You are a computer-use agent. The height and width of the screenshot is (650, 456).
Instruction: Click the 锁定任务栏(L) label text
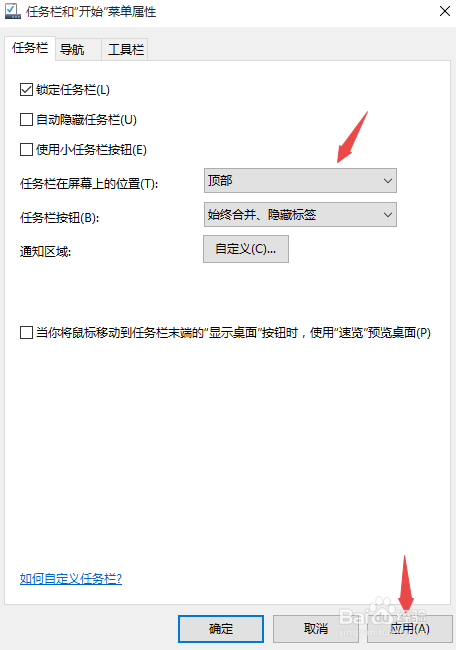tap(73, 90)
